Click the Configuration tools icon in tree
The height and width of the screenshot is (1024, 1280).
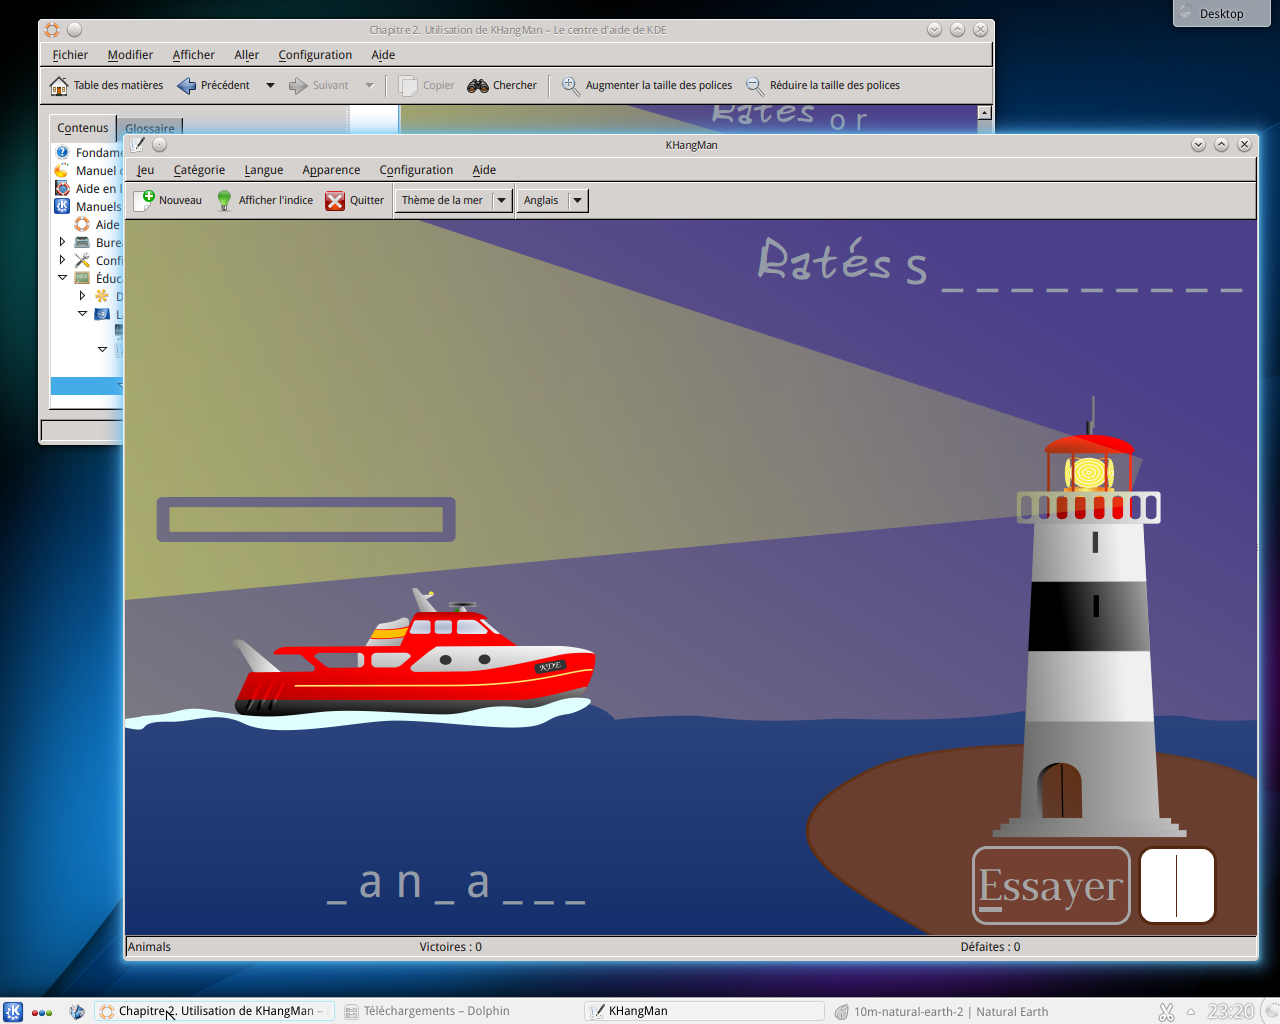pos(82,260)
